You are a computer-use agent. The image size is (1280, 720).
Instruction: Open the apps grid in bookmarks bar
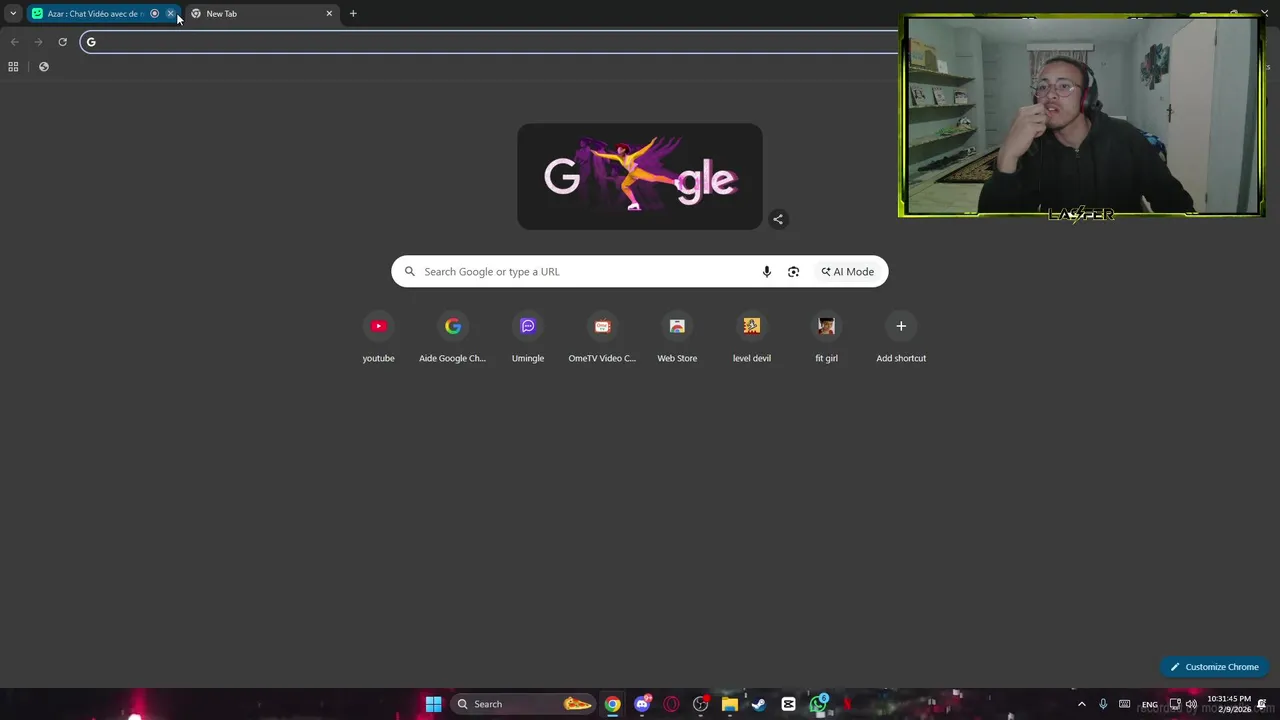13,67
